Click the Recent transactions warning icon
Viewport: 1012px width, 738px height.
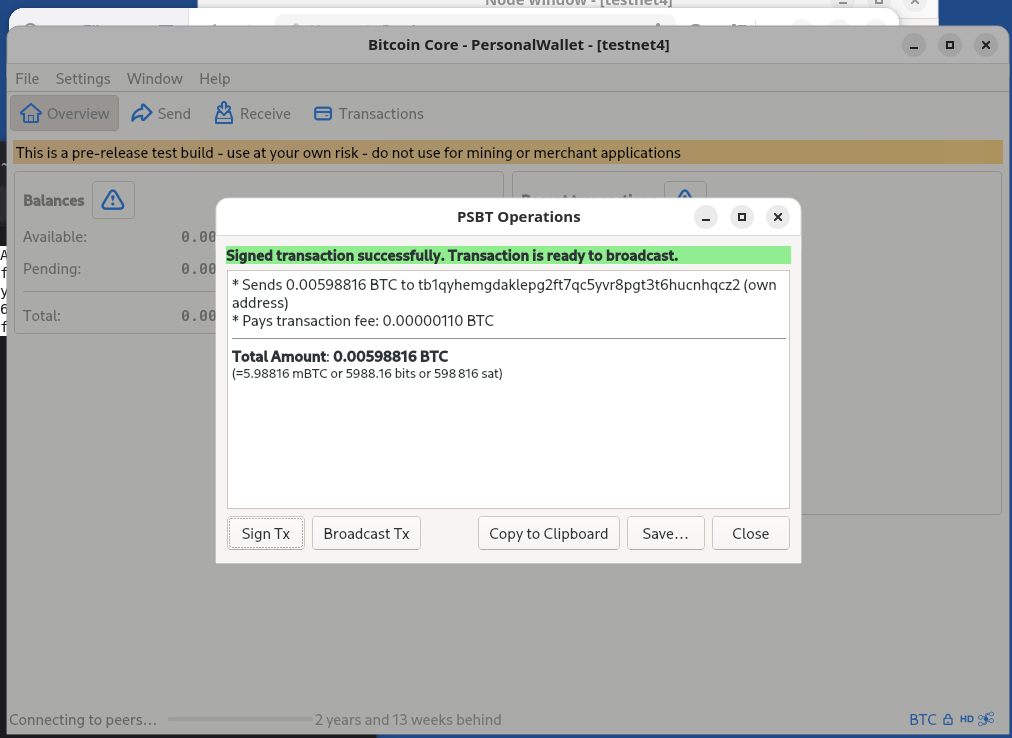click(685, 194)
